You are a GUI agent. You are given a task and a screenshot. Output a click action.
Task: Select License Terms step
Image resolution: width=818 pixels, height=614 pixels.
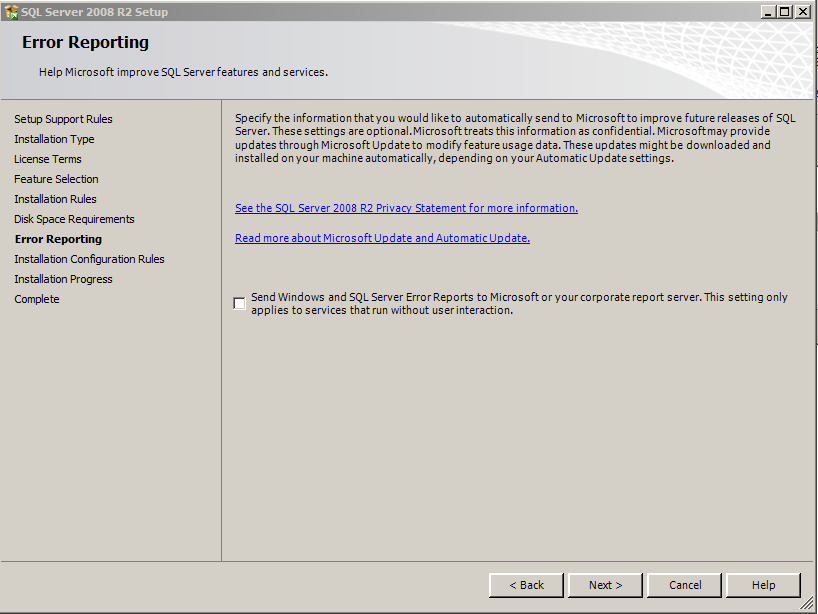coord(48,159)
